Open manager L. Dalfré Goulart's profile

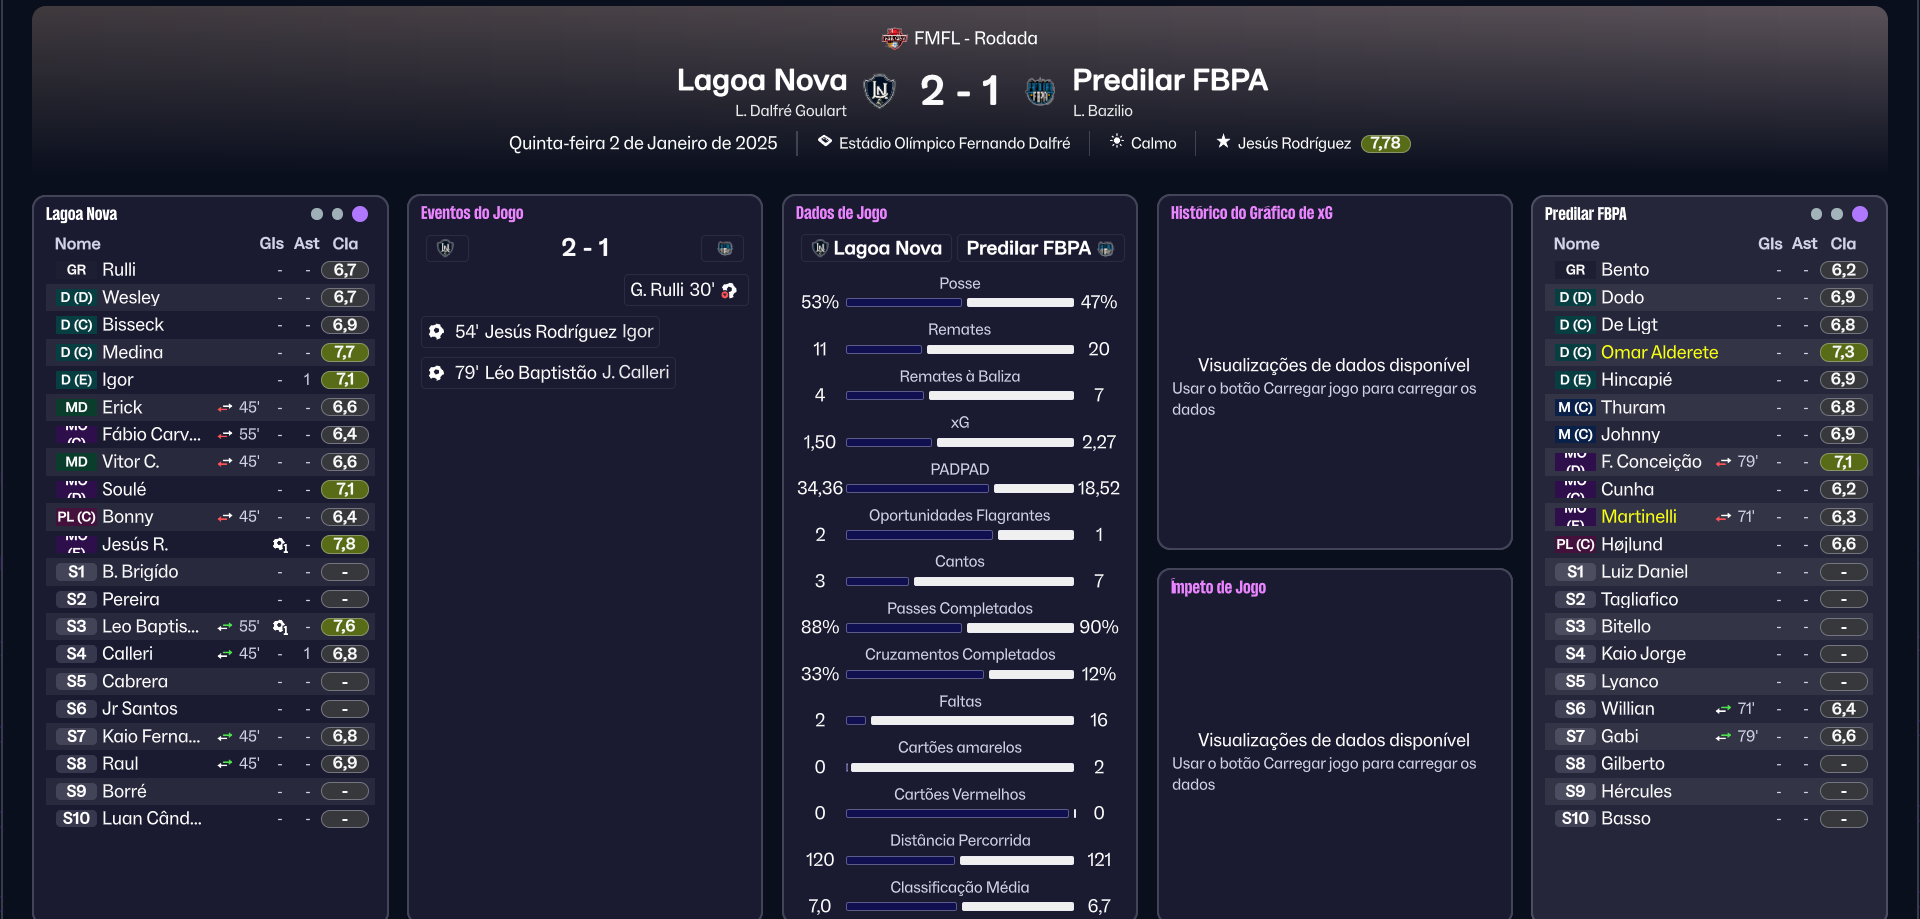[x=790, y=111]
